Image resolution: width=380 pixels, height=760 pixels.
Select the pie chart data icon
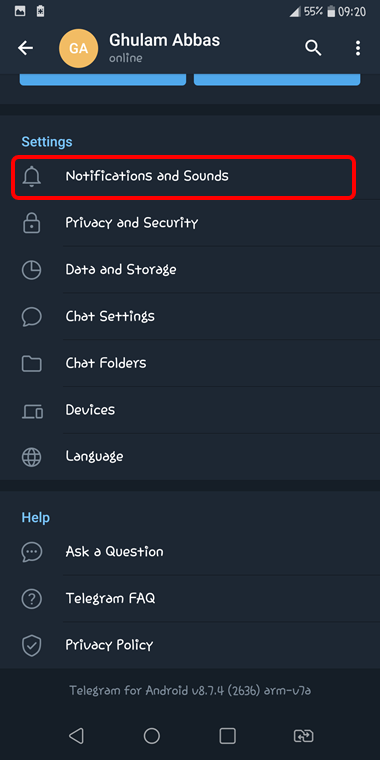coord(32,269)
